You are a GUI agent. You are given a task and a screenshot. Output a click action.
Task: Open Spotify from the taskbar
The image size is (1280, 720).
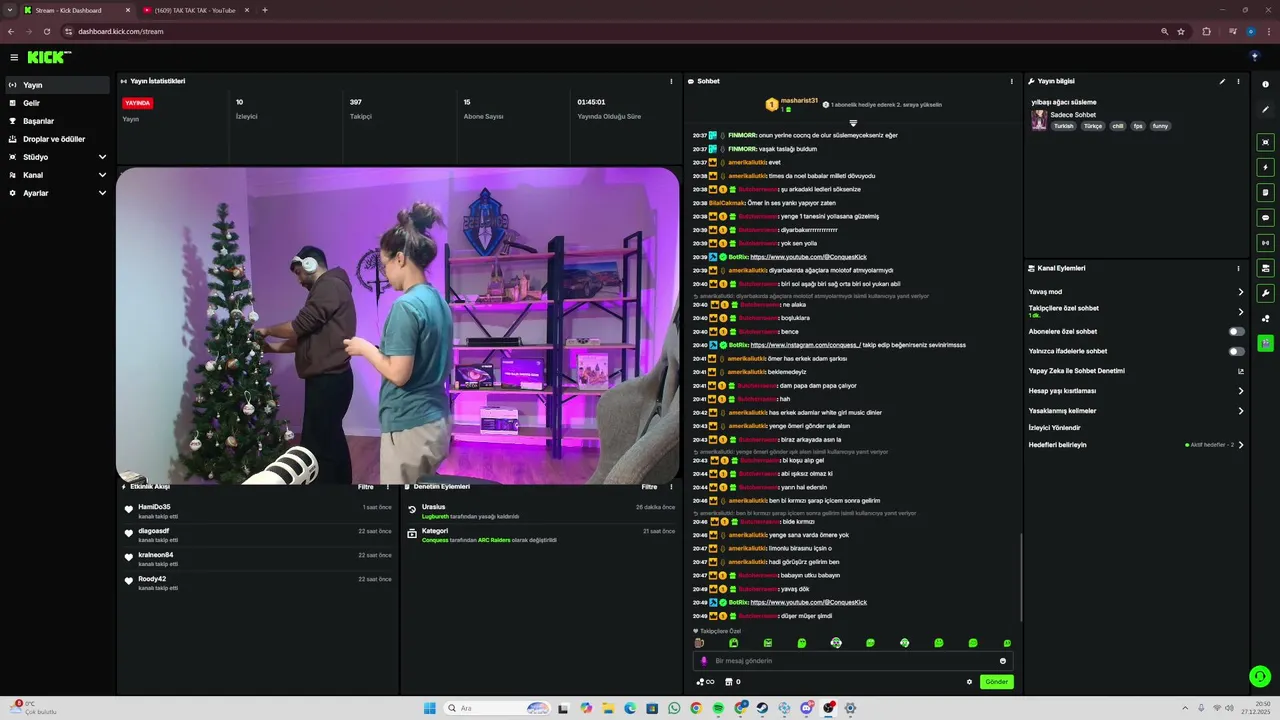coord(718,708)
